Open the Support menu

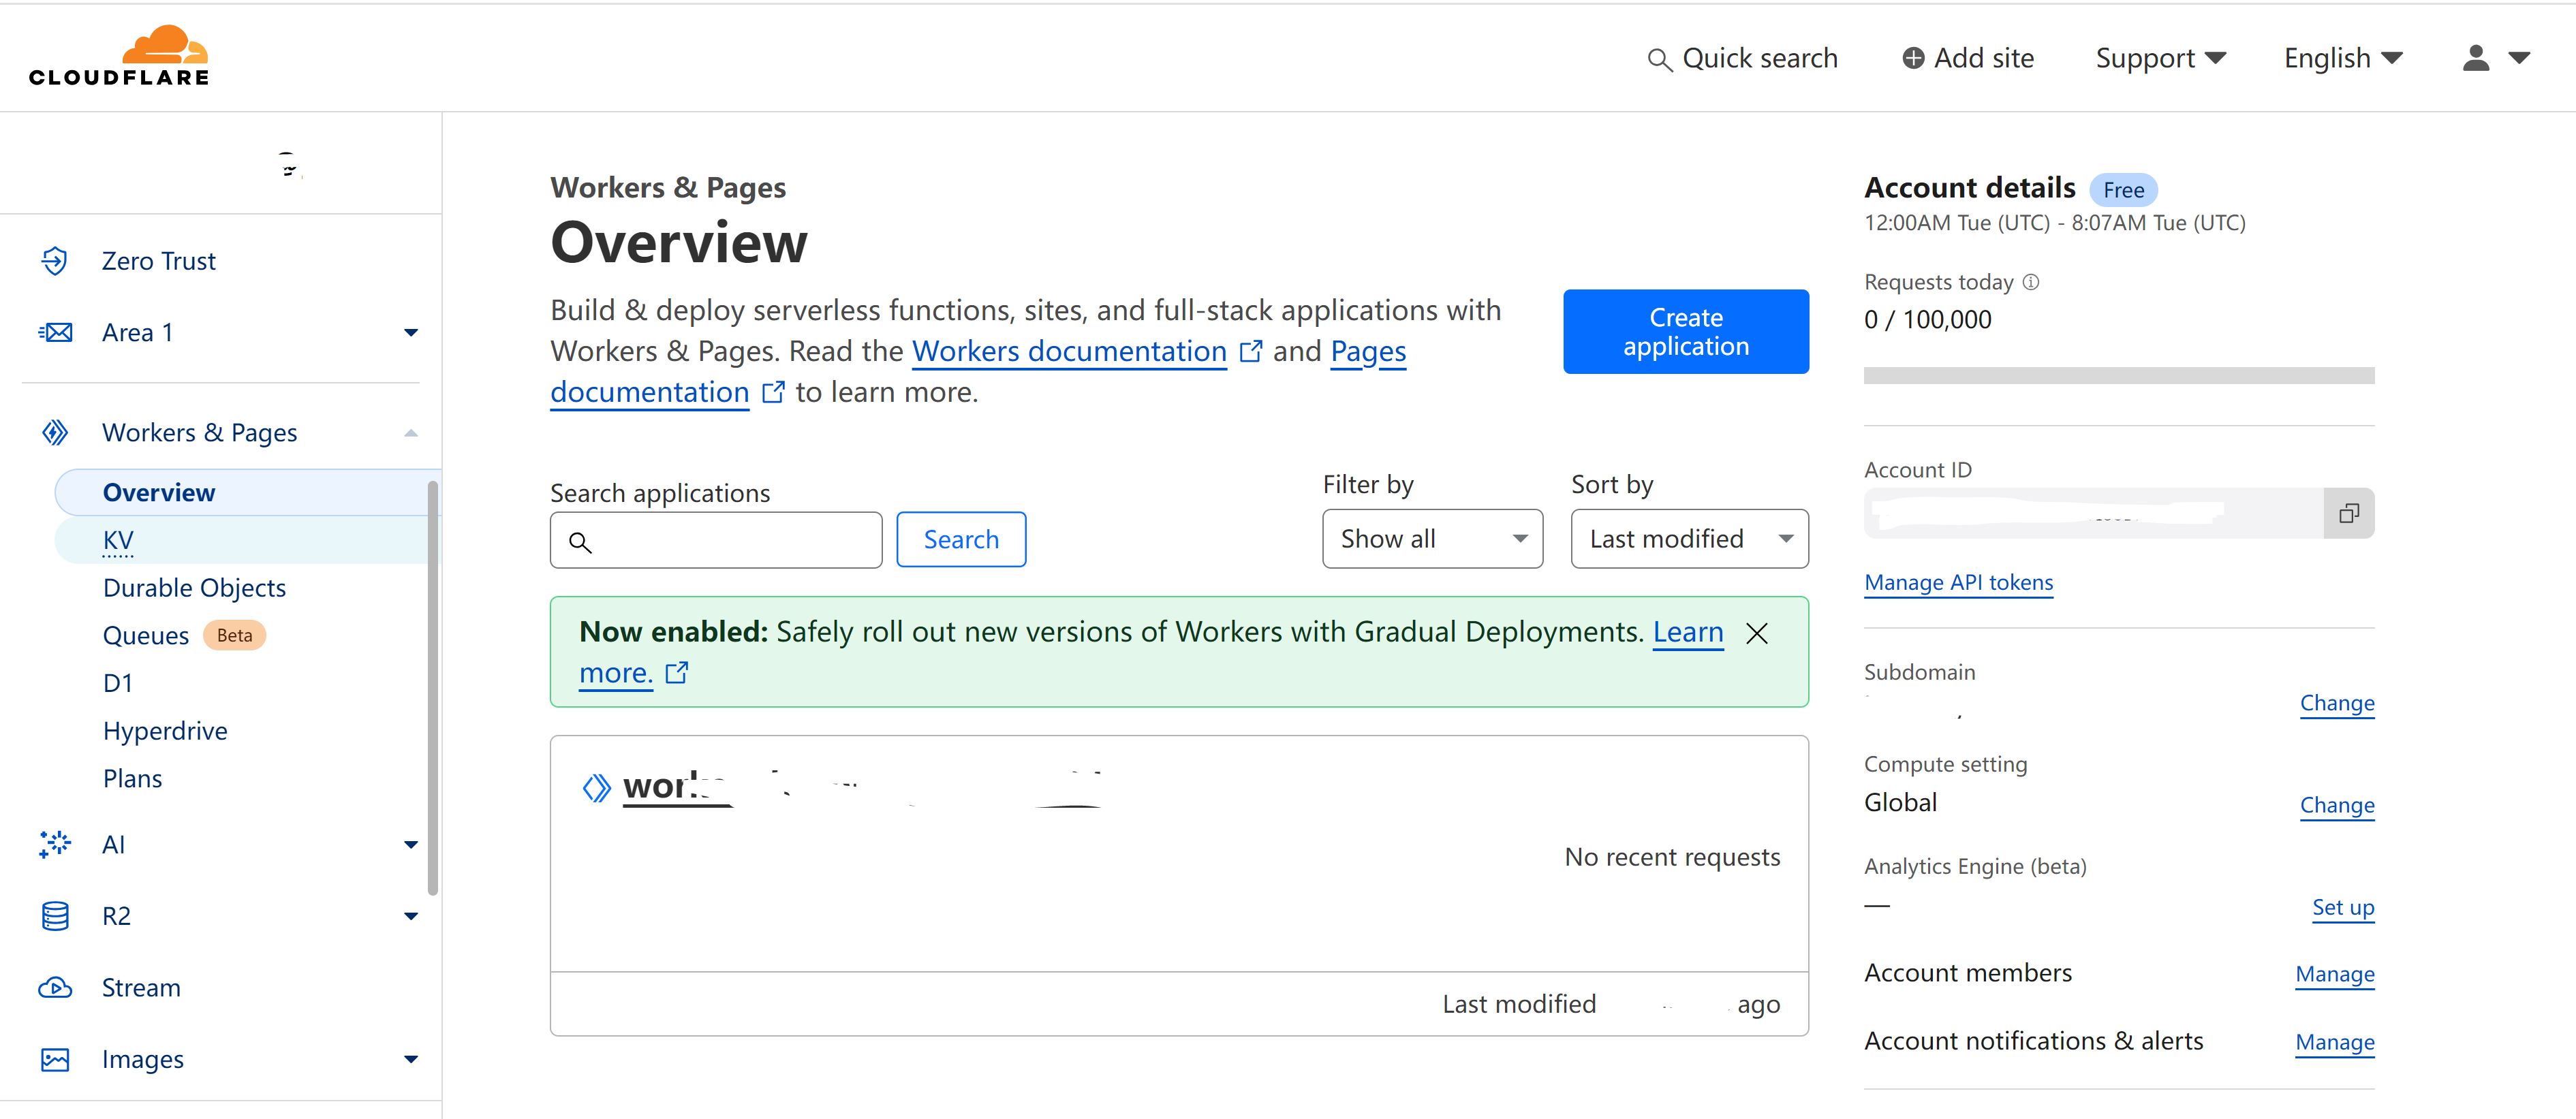(2159, 58)
